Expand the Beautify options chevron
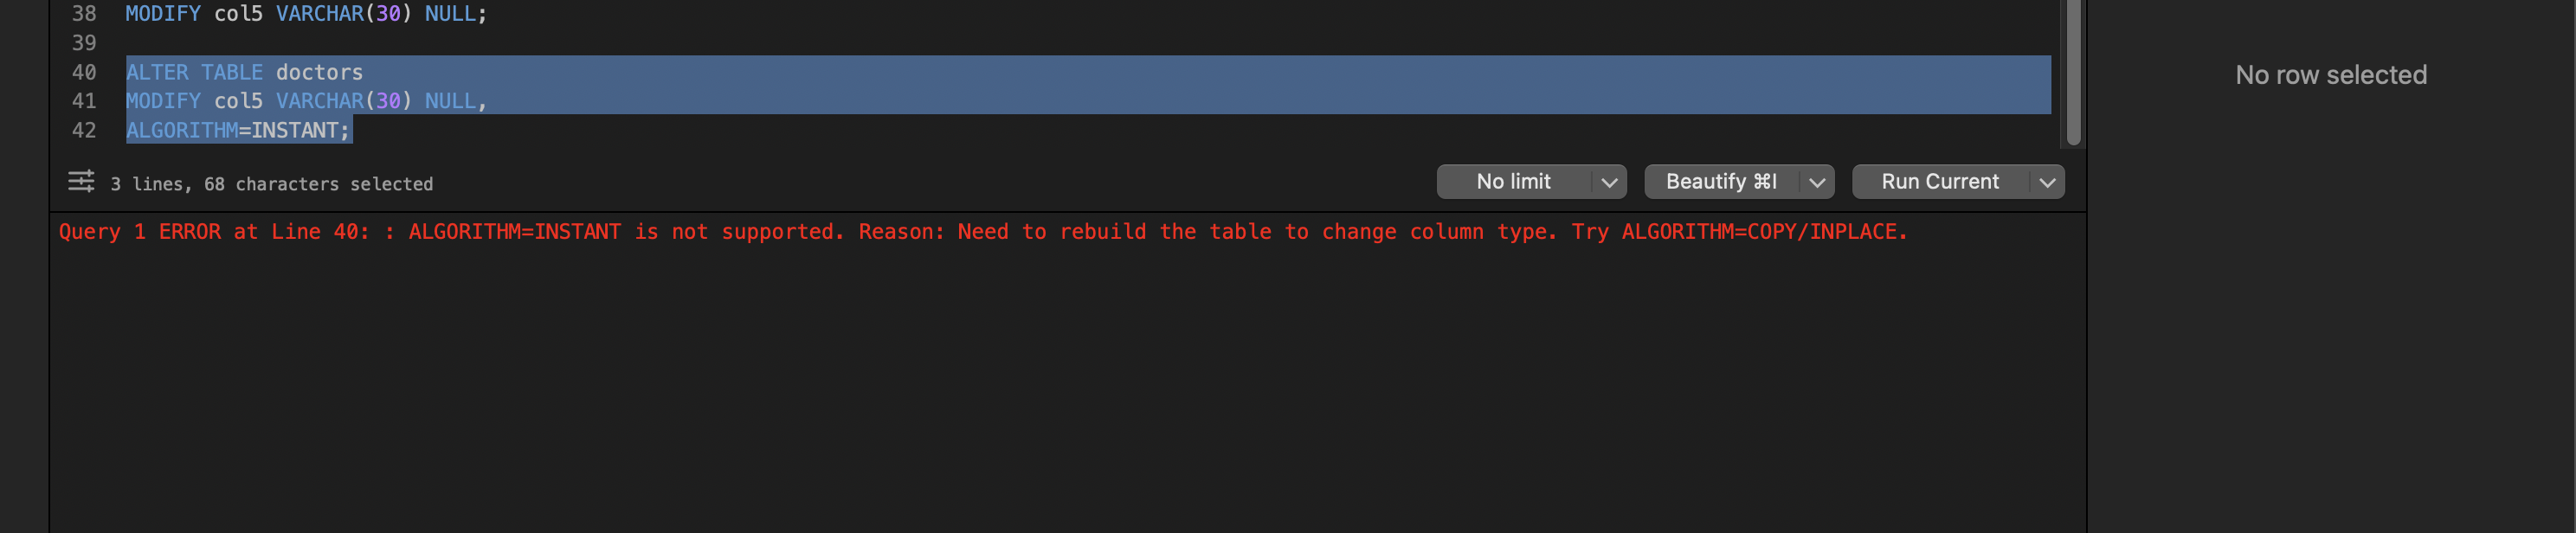 [x=1816, y=182]
